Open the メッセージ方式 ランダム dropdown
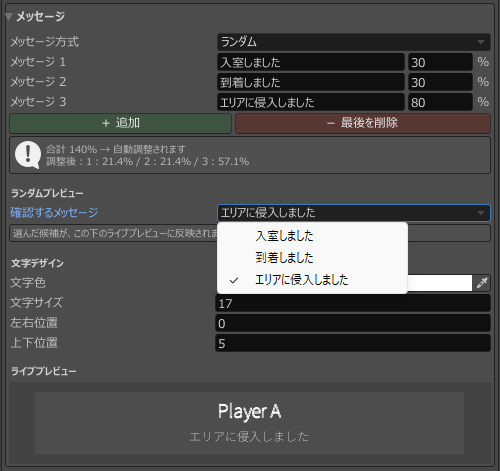Viewport: 500px width, 471px height. (354, 42)
